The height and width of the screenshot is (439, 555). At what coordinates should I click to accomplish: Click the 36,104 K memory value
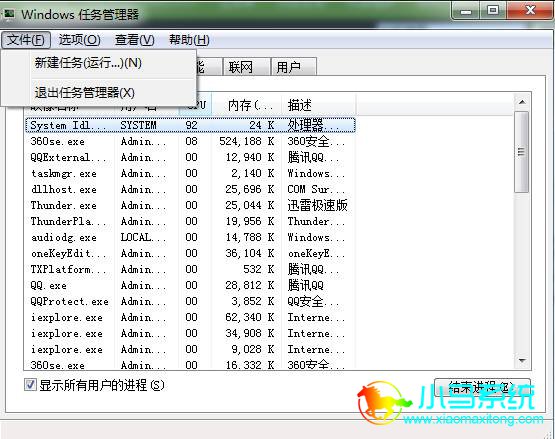point(250,253)
